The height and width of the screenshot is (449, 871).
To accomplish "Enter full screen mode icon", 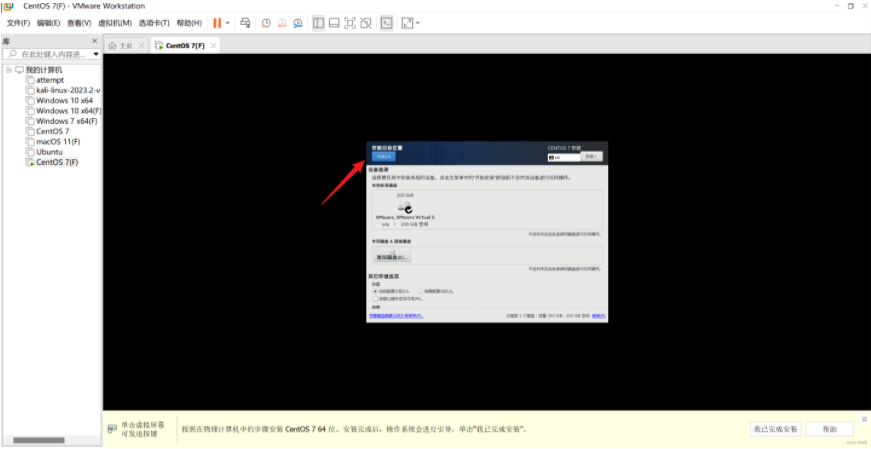I will click(x=349, y=23).
